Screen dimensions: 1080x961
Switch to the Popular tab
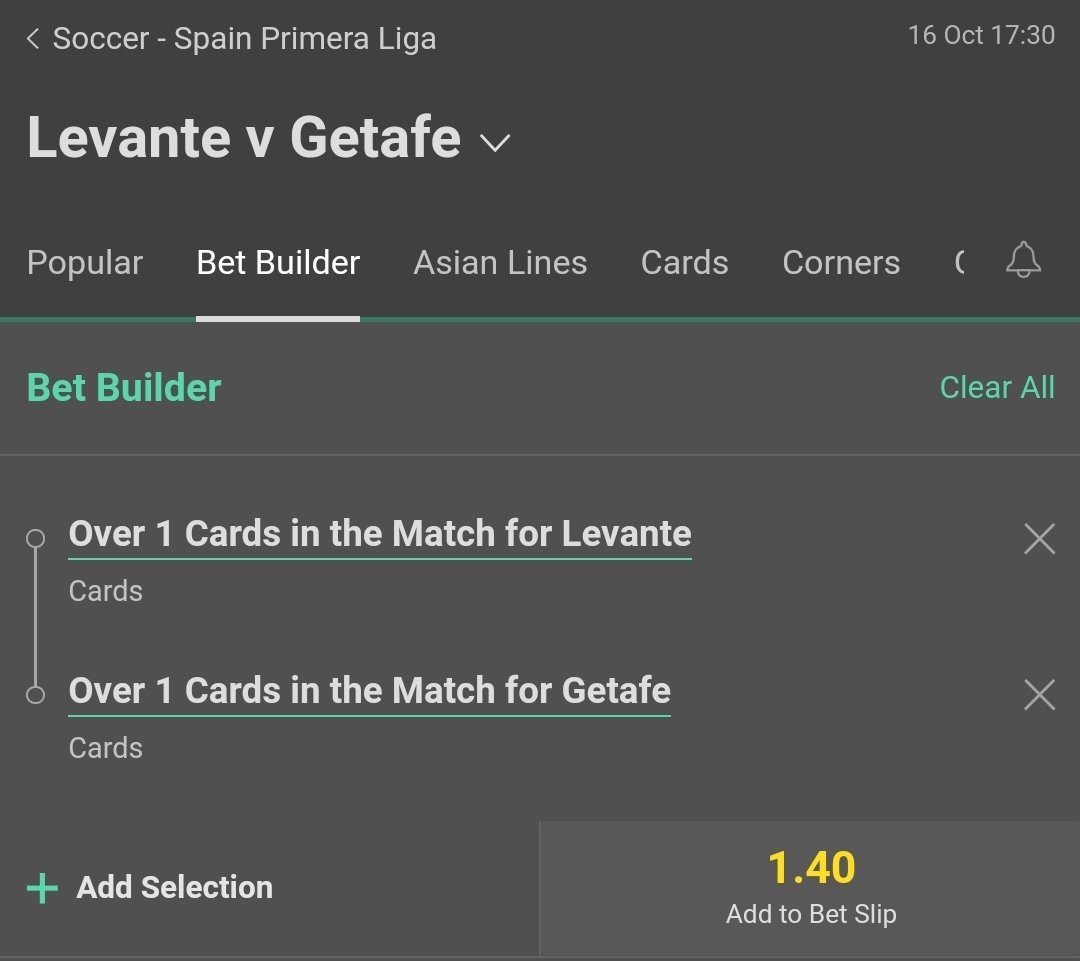pos(85,263)
